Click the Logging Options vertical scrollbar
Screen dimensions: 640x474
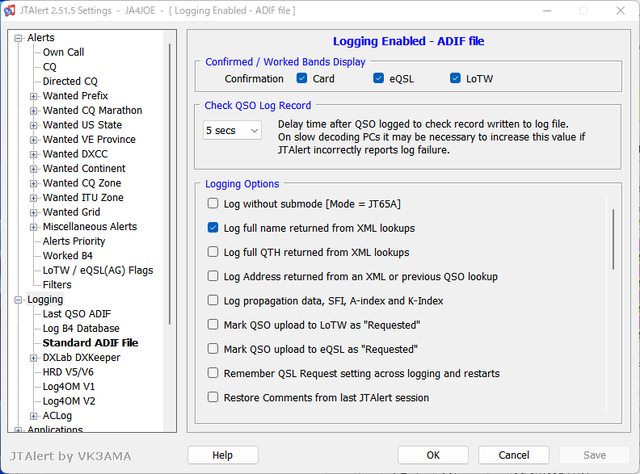(x=613, y=239)
